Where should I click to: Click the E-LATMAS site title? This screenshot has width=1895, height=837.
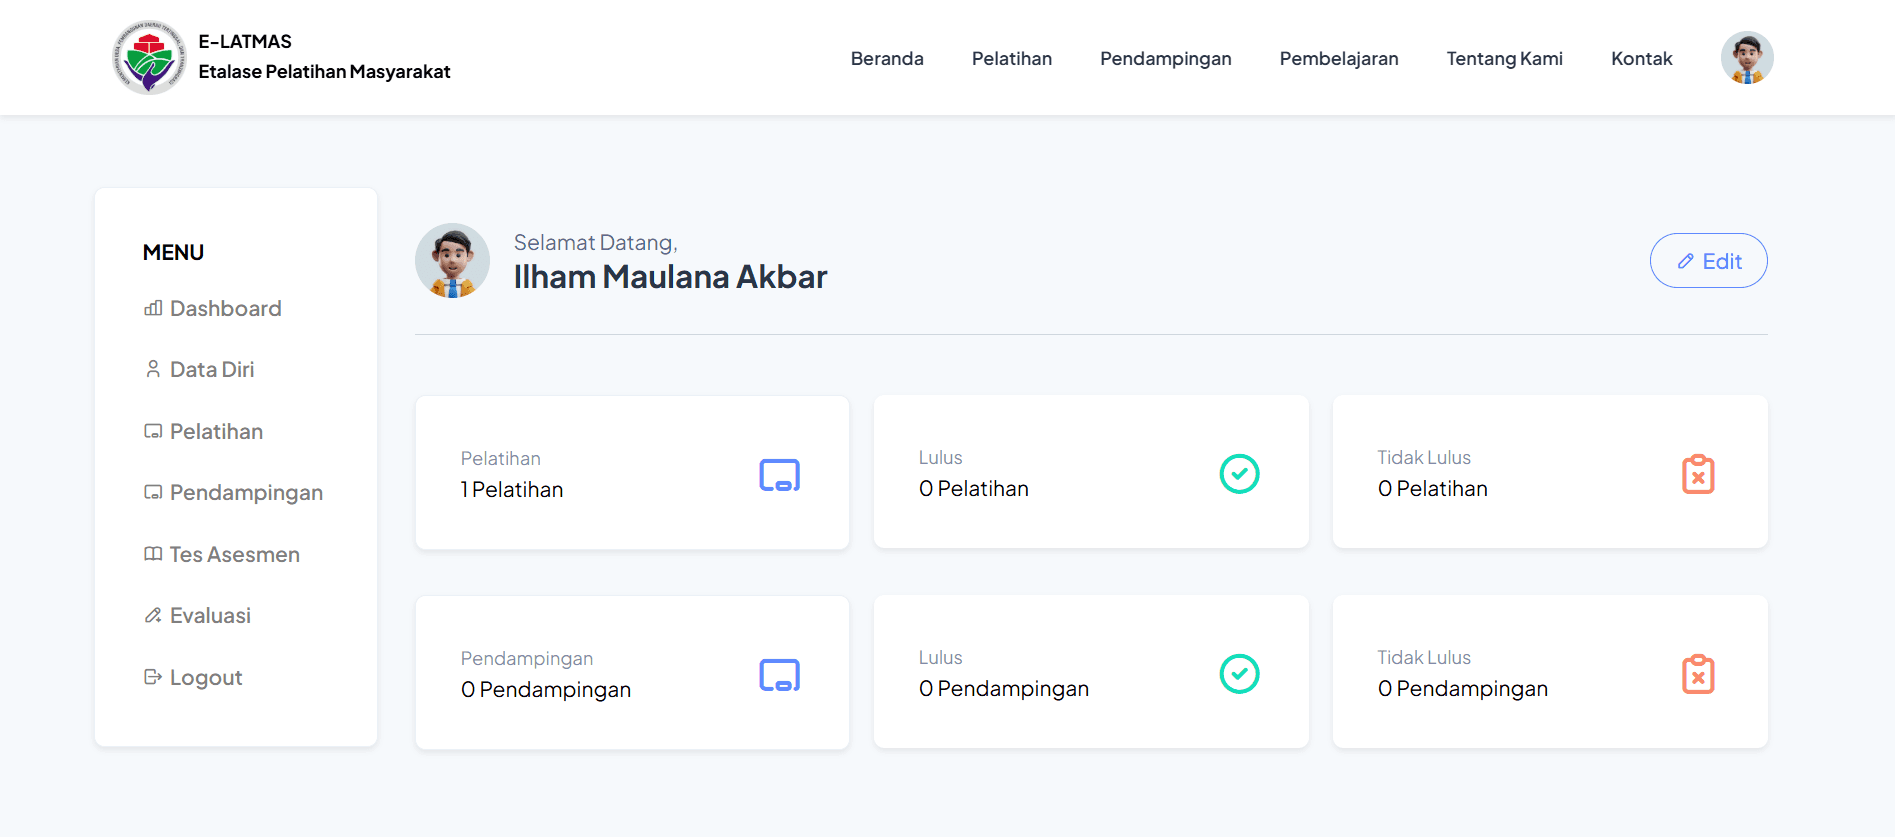click(x=245, y=41)
